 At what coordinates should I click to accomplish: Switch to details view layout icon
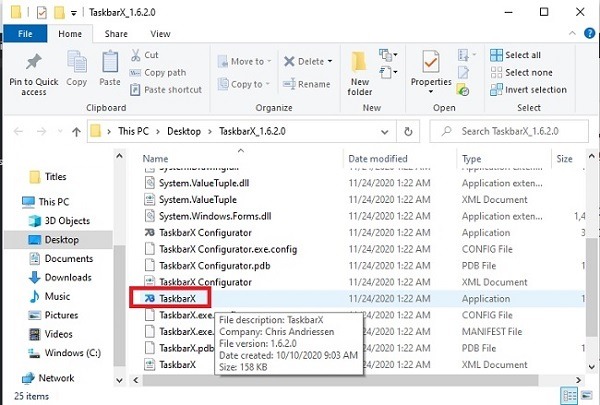[x=569, y=396]
